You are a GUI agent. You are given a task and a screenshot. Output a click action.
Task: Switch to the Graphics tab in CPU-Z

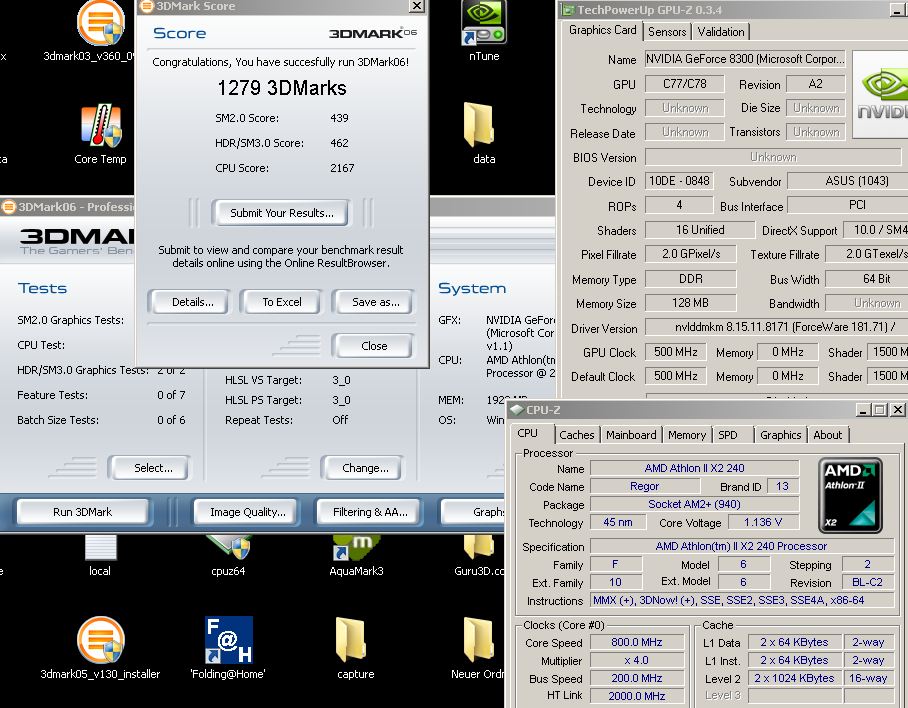pyautogui.click(x=781, y=435)
